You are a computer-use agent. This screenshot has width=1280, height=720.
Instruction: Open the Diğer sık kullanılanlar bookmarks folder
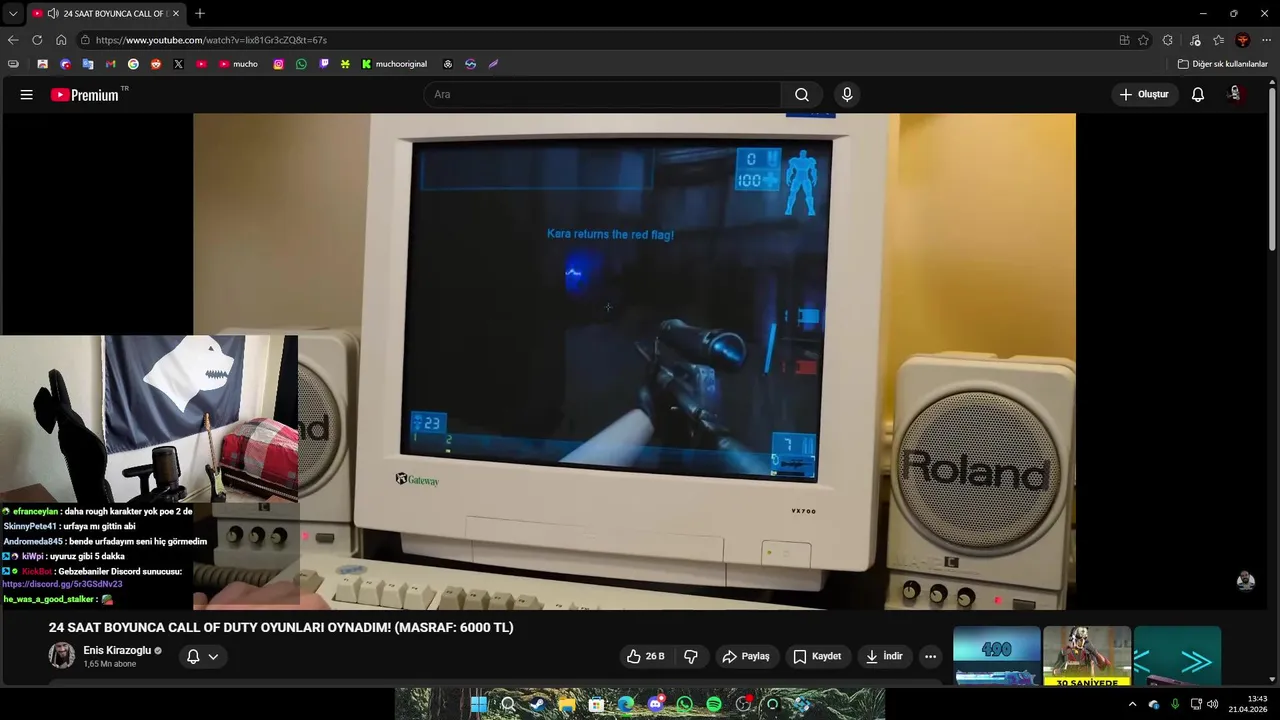(x=1222, y=64)
